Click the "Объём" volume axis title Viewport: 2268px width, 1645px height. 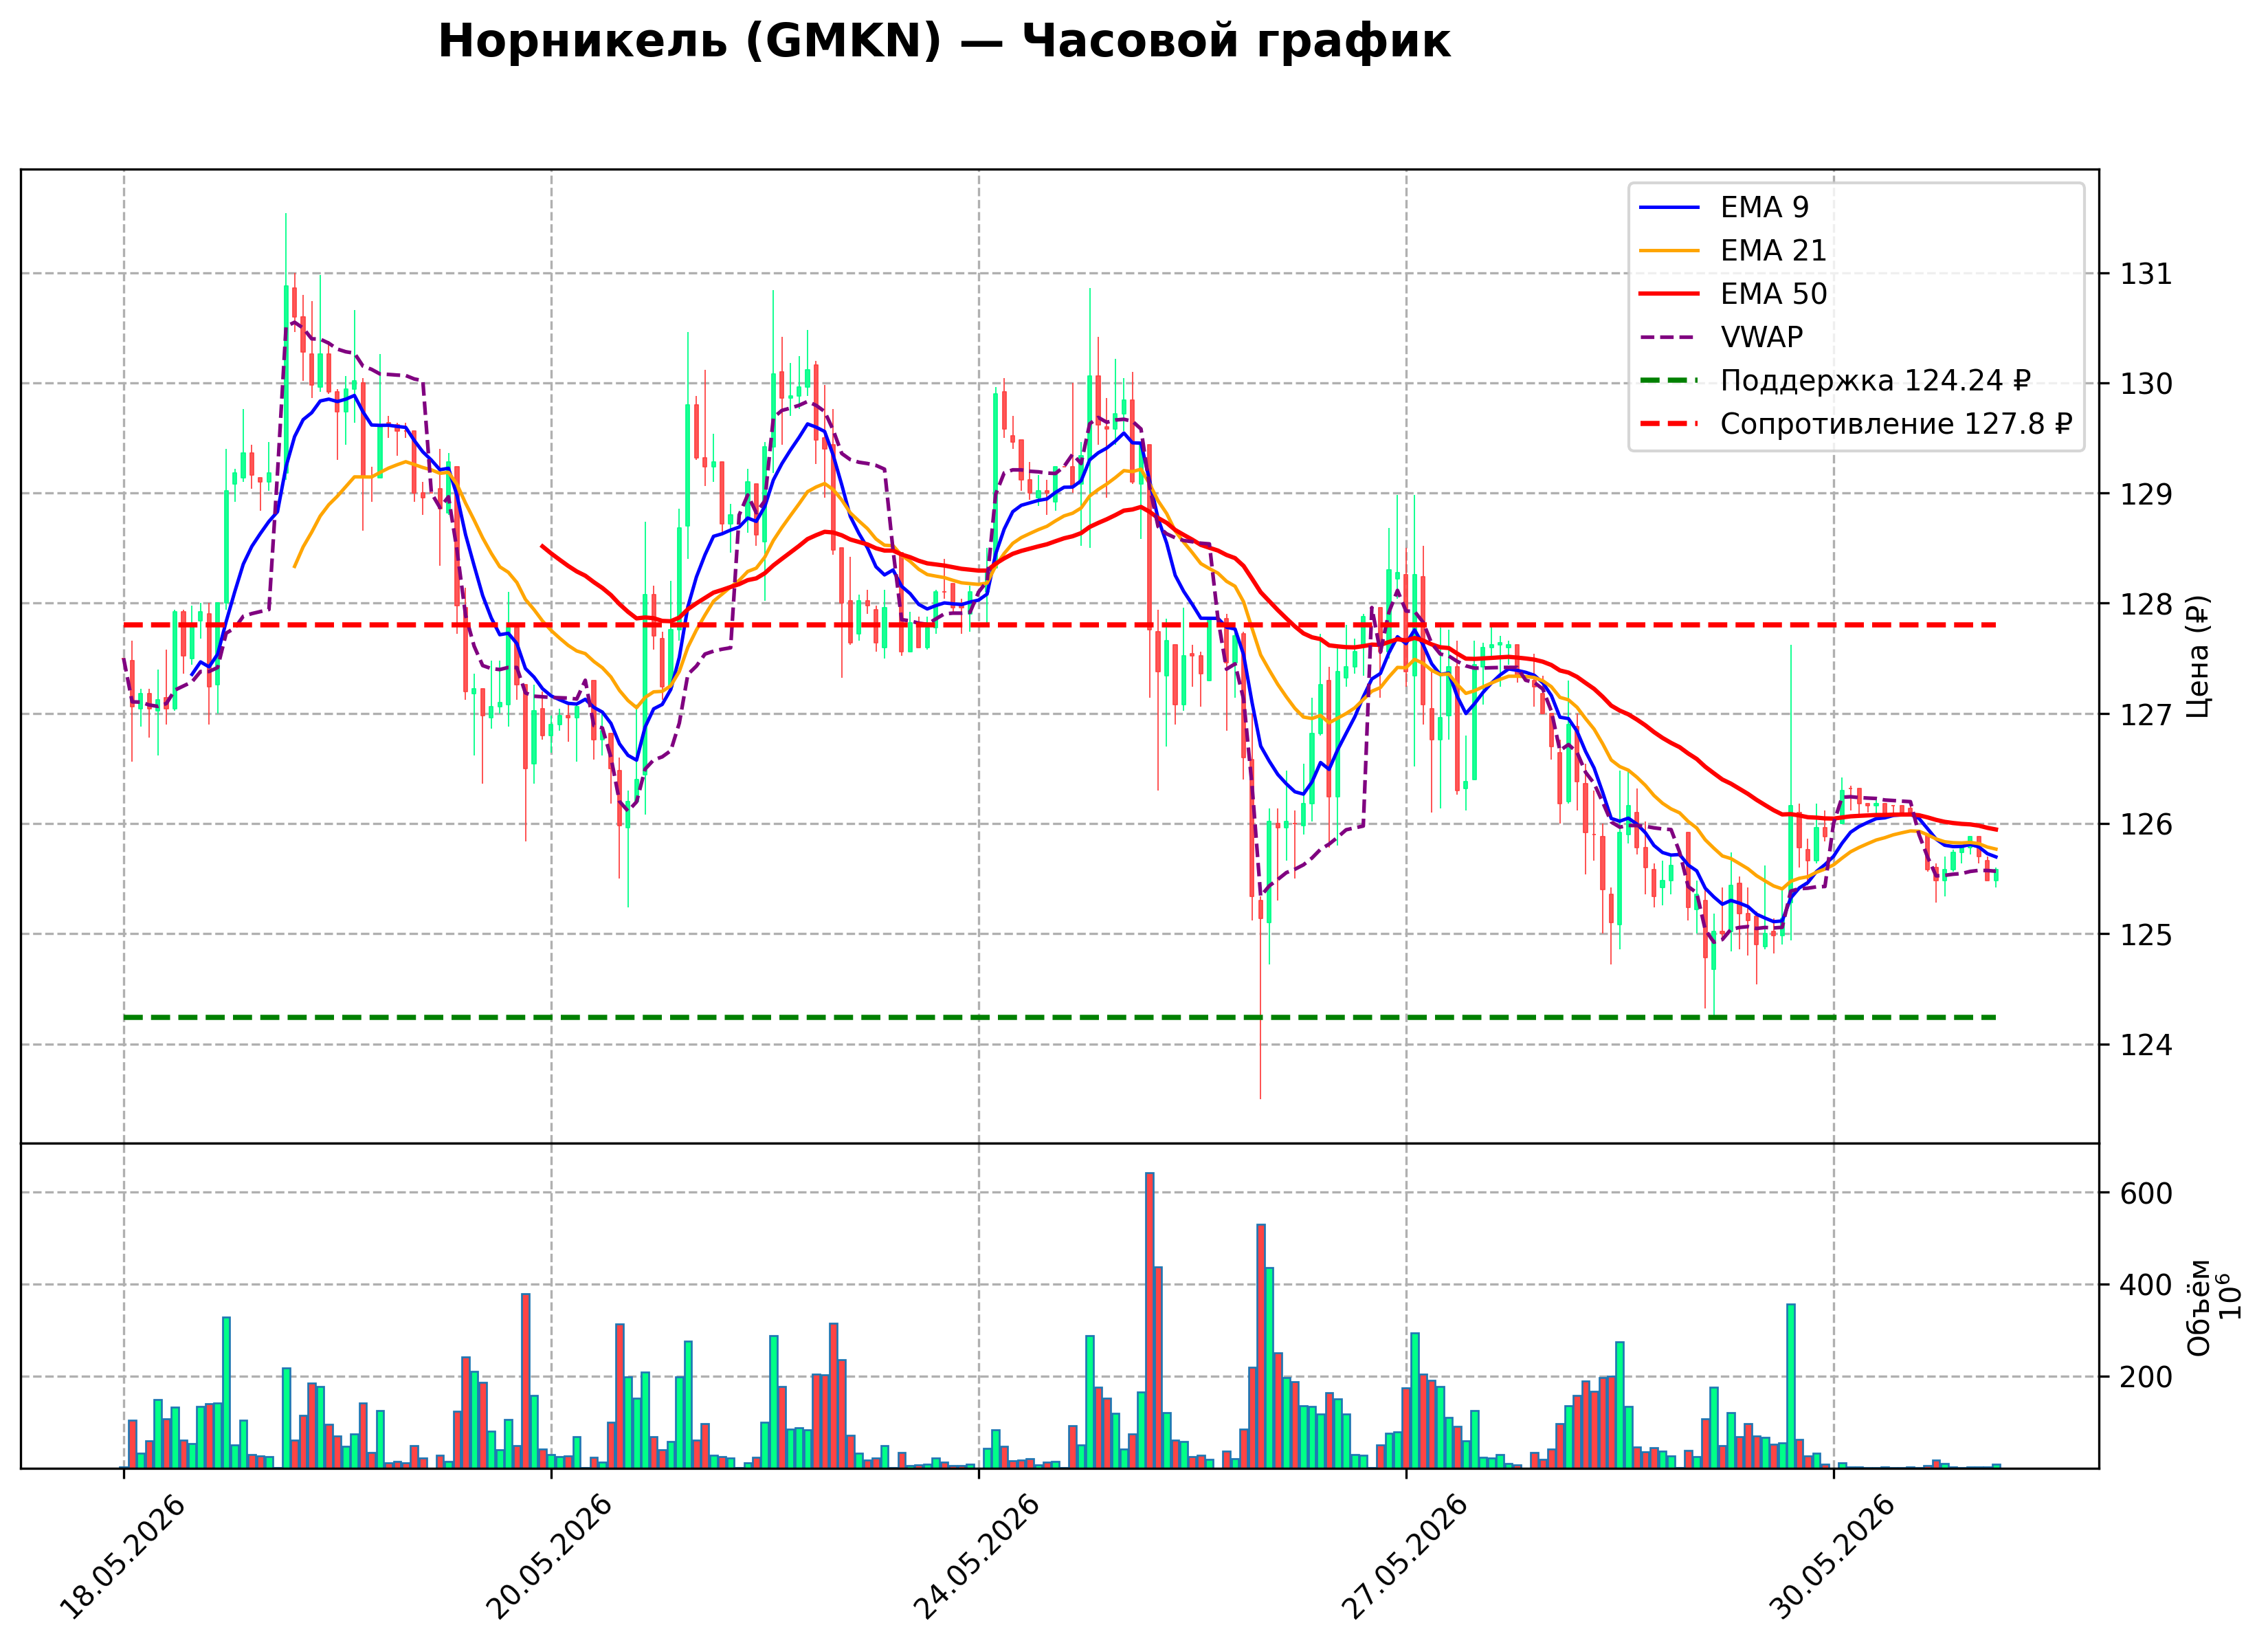(2199, 1307)
